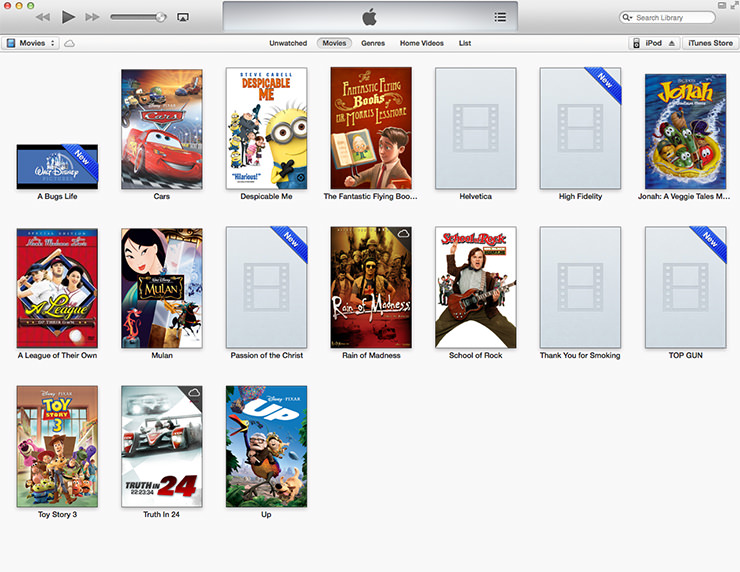Click the Up title label

pos(266,514)
